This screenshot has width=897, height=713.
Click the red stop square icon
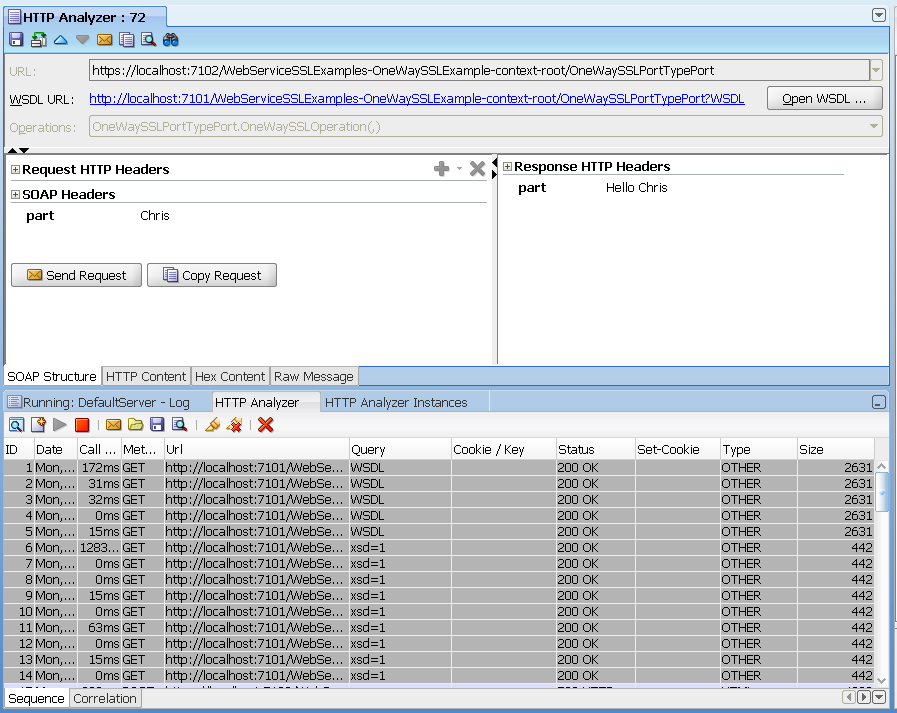point(82,425)
